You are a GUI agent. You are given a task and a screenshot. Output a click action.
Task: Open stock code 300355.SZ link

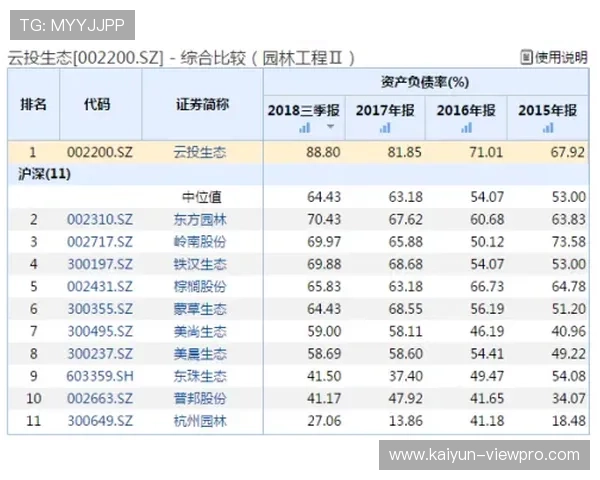tap(100, 309)
